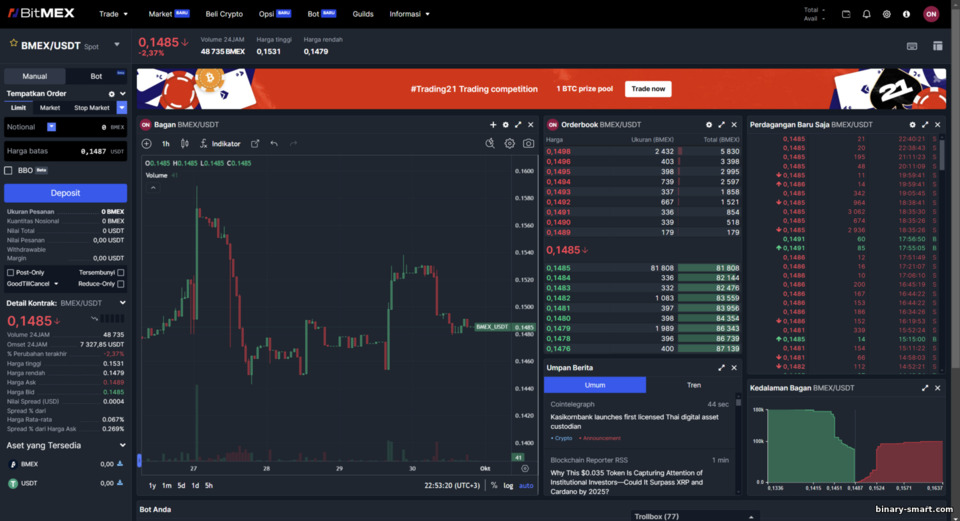Open more order types blue dropdown

[x=122, y=108]
